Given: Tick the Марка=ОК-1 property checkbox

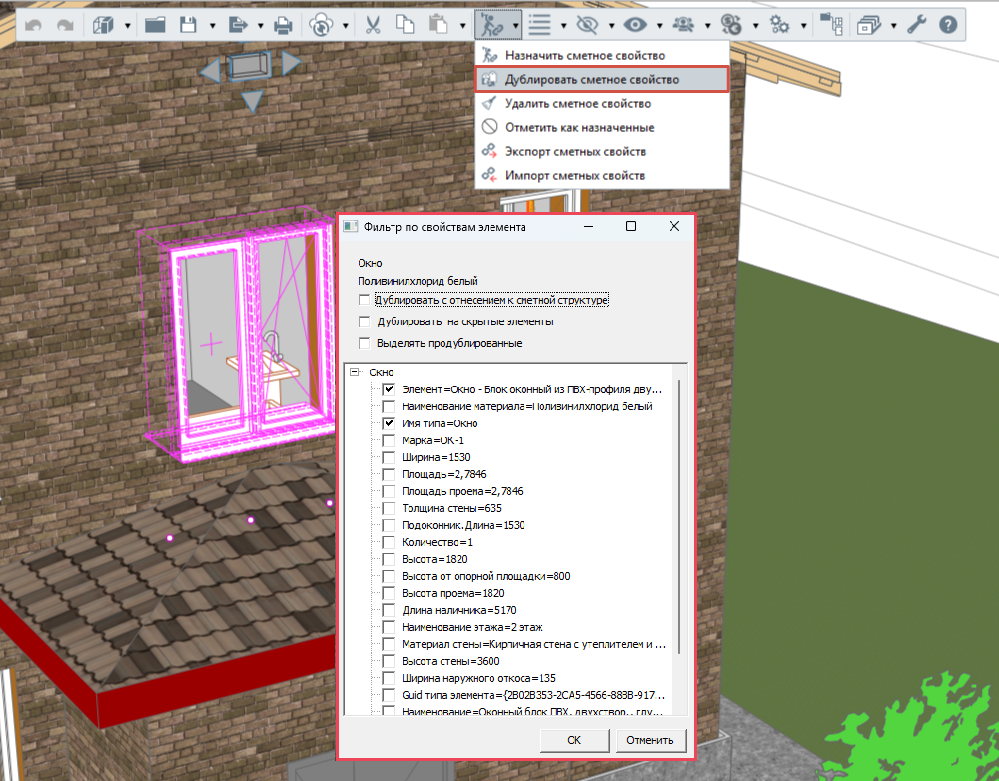Looking at the screenshot, I should pyautogui.click(x=389, y=440).
